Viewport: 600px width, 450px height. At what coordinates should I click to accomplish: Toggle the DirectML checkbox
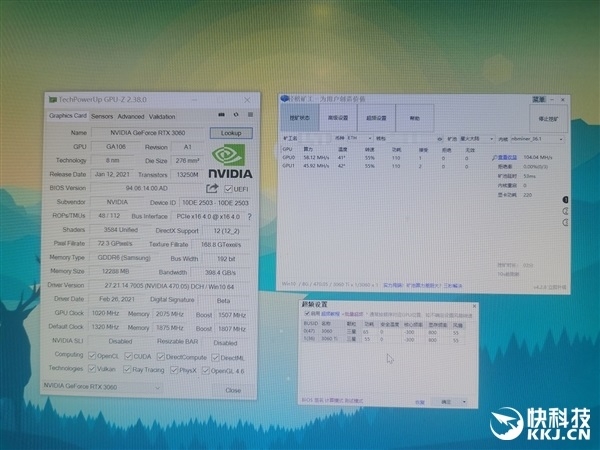click(215, 357)
